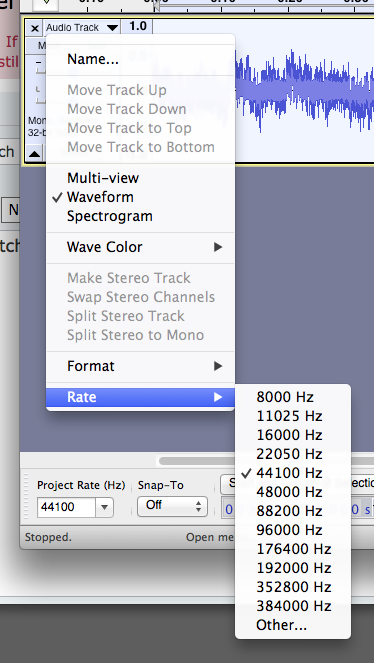
Task: Set track rate to 88200 Hz
Action: [x=293, y=511]
